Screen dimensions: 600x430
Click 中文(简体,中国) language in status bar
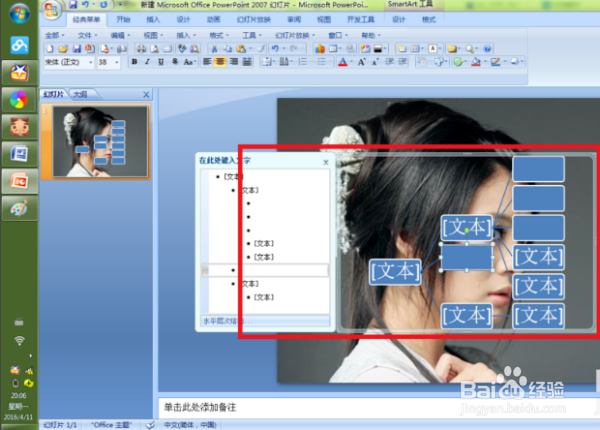[x=190, y=425]
